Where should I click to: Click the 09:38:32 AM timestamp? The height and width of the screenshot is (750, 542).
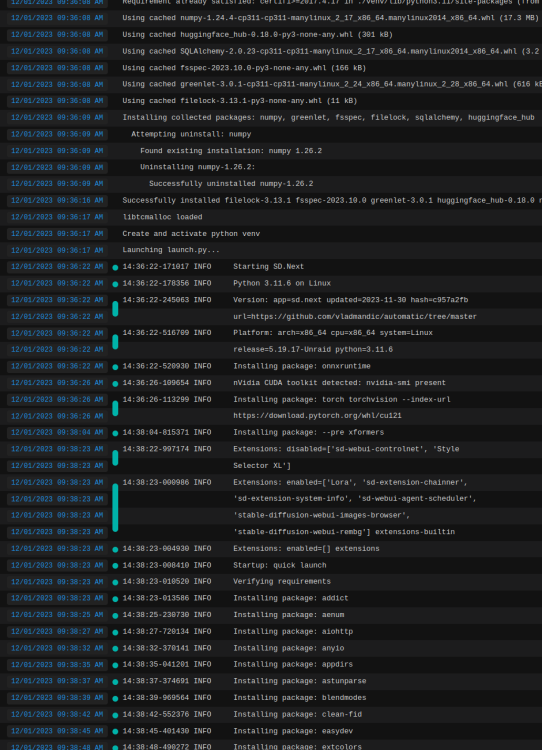pyautogui.click(x=57, y=649)
